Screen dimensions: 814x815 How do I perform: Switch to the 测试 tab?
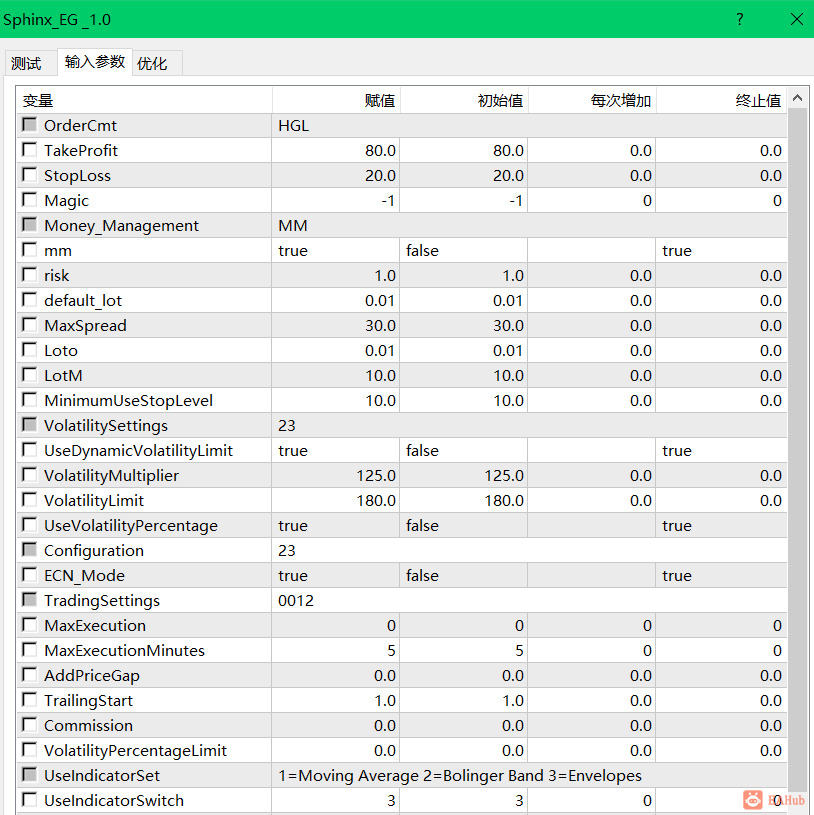[x=26, y=63]
